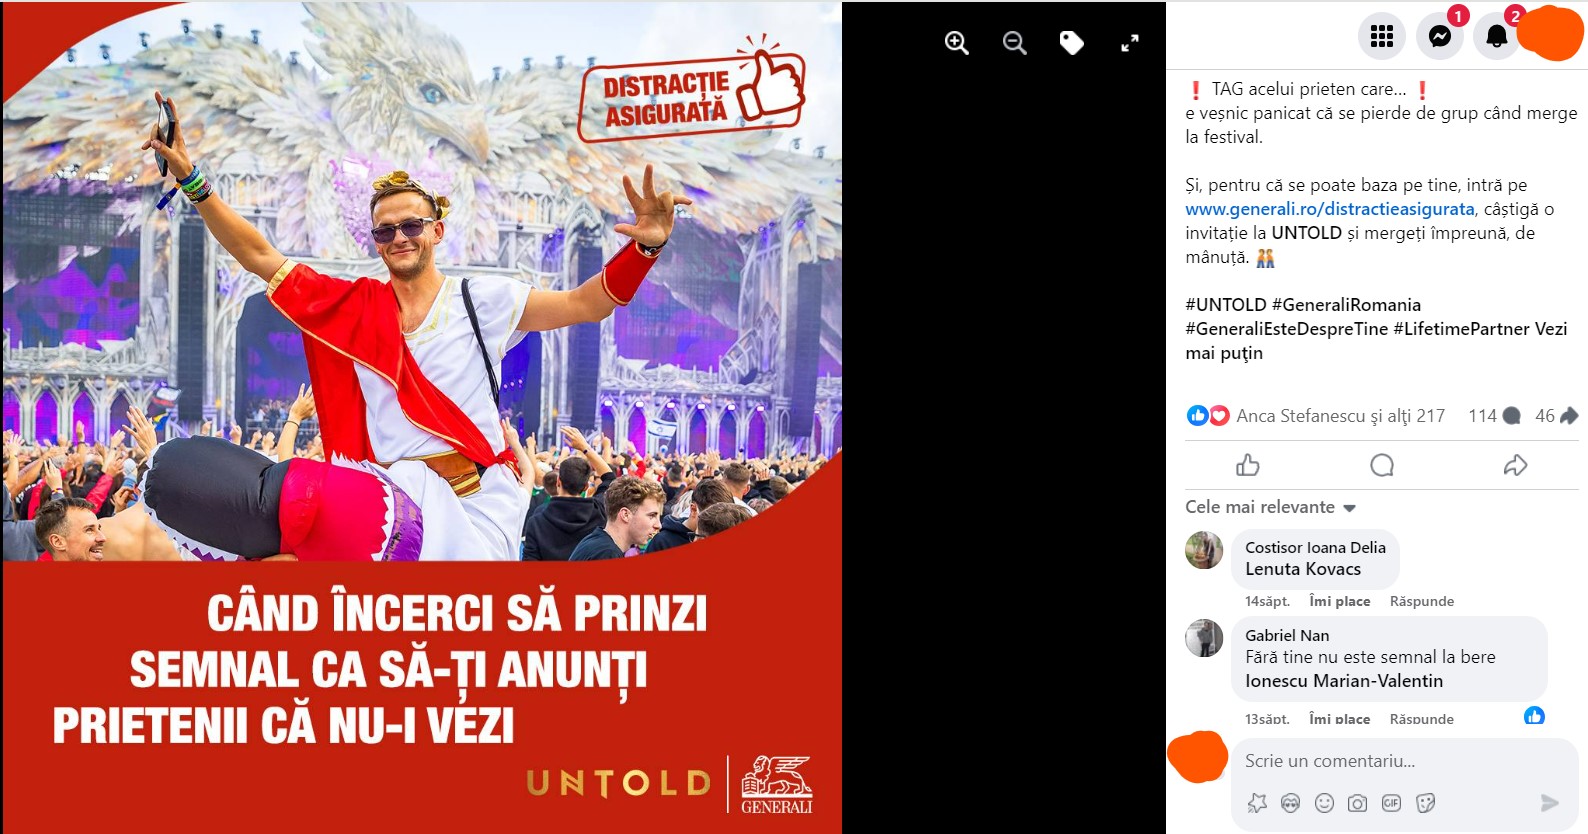Screen dimensions: 1588x834
Task: Insert an emoji into the comment
Action: pos(1324,803)
